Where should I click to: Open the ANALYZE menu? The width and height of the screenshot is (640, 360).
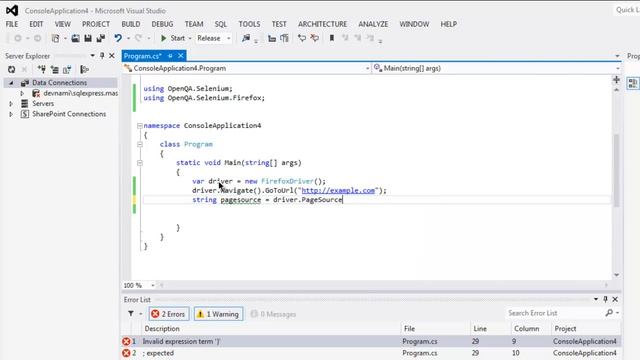coord(373,24)
